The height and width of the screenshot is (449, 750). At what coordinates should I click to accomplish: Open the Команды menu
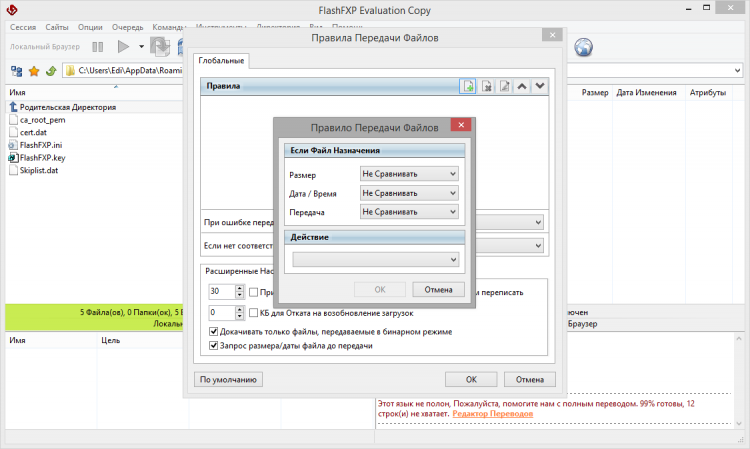coord(167,27)
